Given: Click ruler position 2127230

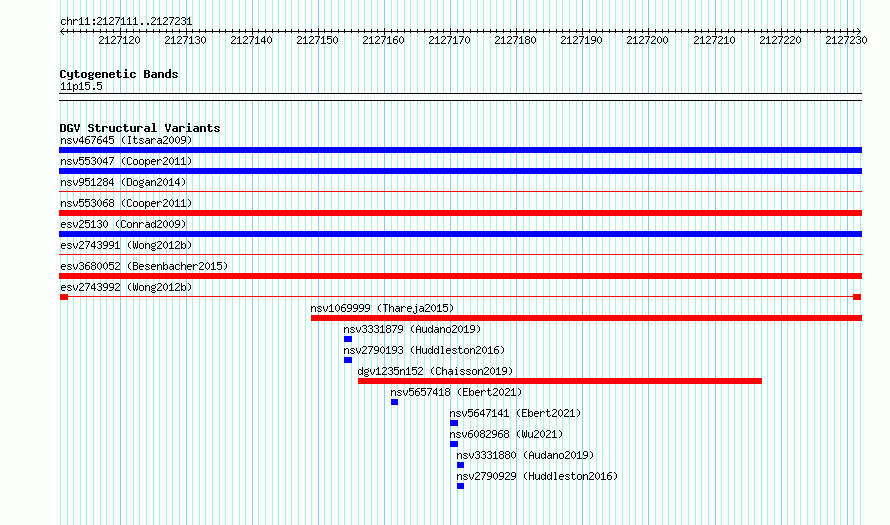Looking at the screenshot, I should [x=846, y=40].
